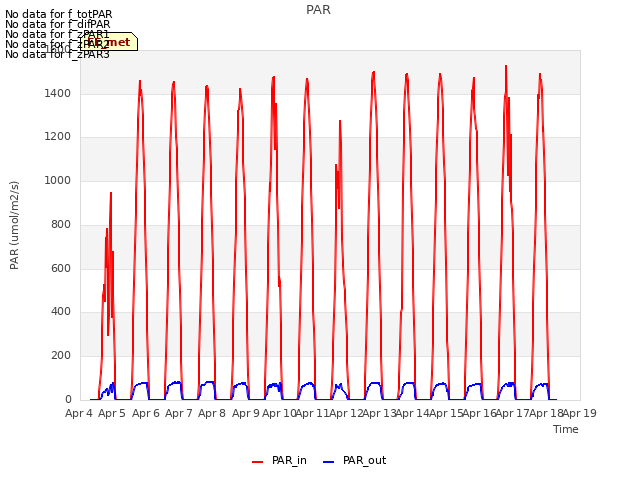Image resolution: width=640 pixels, height=480 pixels.
Task: Click the Apr 6 x-axis tick label
Action: click(146, 413)
